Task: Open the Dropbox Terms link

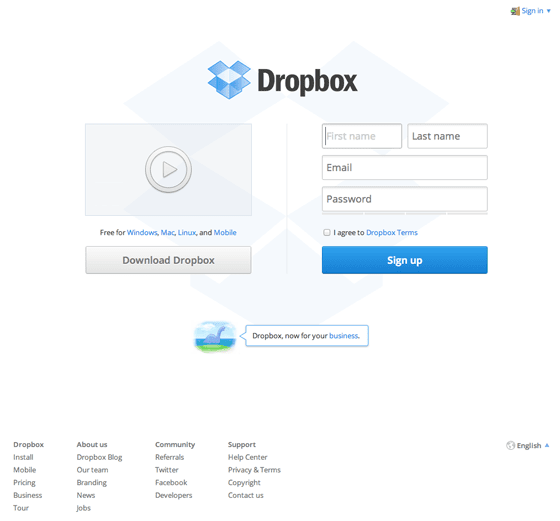Action: click(x=391, y=232)
